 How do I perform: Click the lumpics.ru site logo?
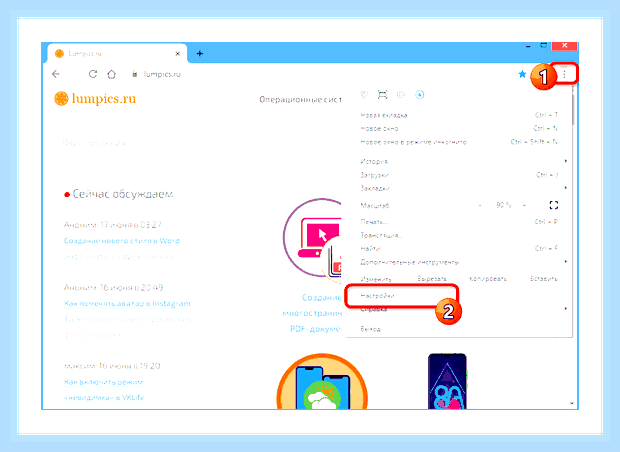coord(95,98)
